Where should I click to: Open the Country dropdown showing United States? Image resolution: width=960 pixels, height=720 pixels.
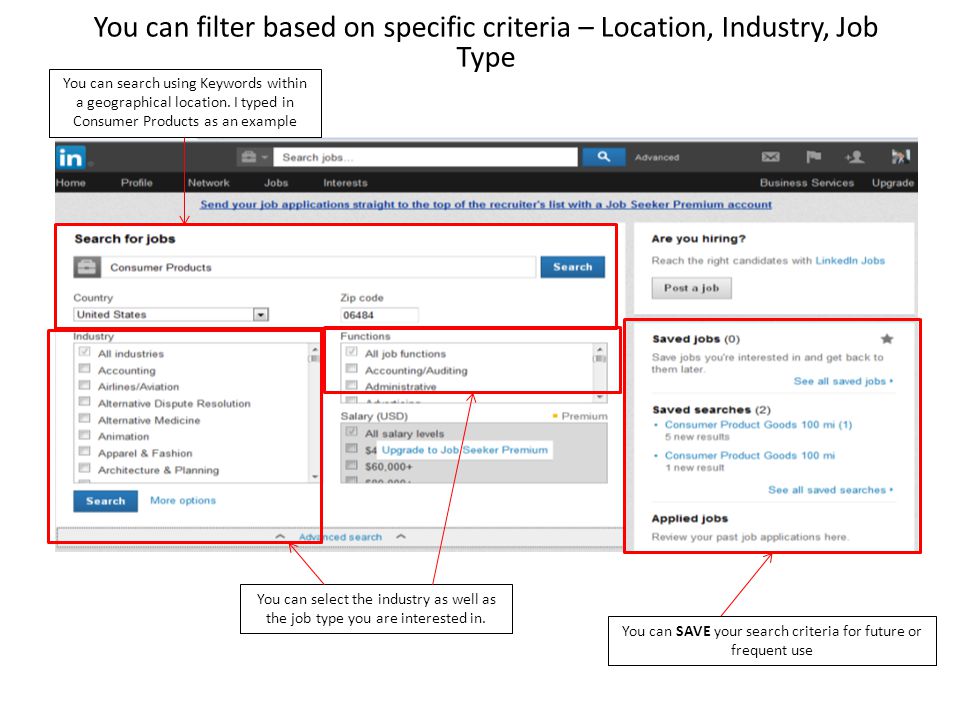(x=171, y=315)
